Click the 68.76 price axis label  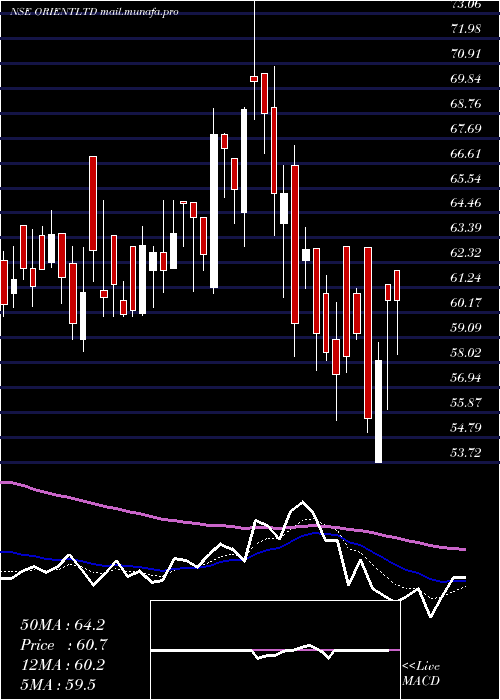(x=467, y=104)
